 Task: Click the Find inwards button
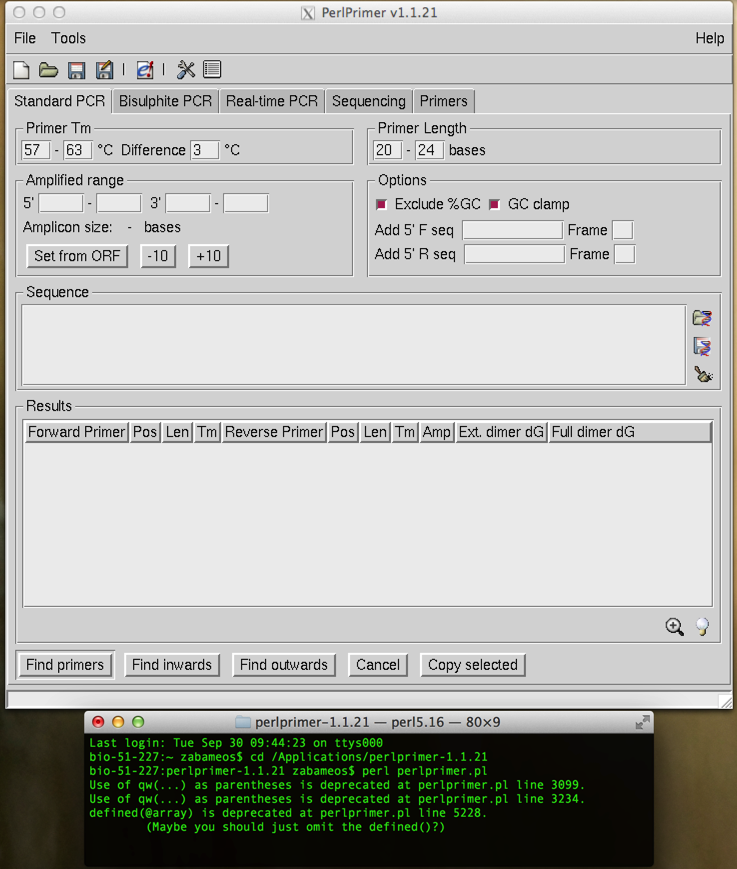[x=172, y=664]
